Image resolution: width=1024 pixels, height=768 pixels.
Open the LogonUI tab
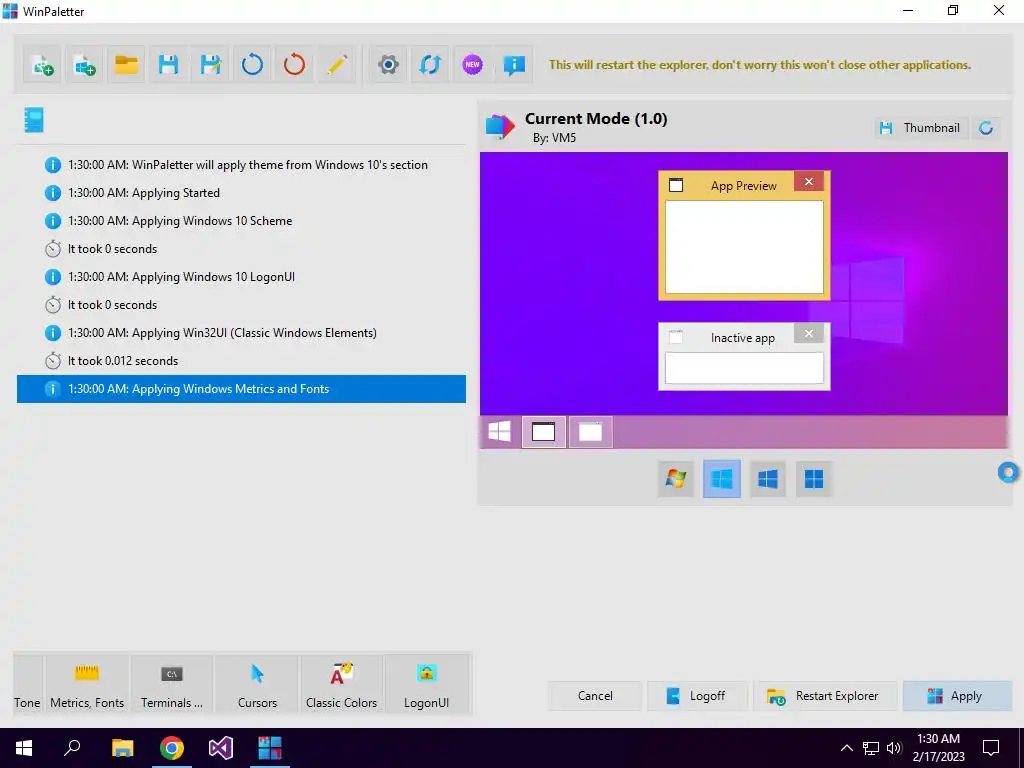point(426,684)
